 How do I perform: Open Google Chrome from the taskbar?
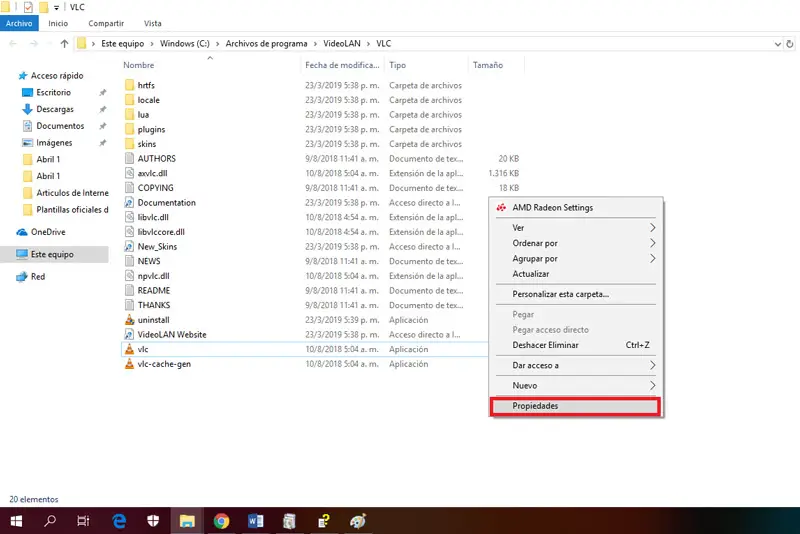[x=221, y=521]
